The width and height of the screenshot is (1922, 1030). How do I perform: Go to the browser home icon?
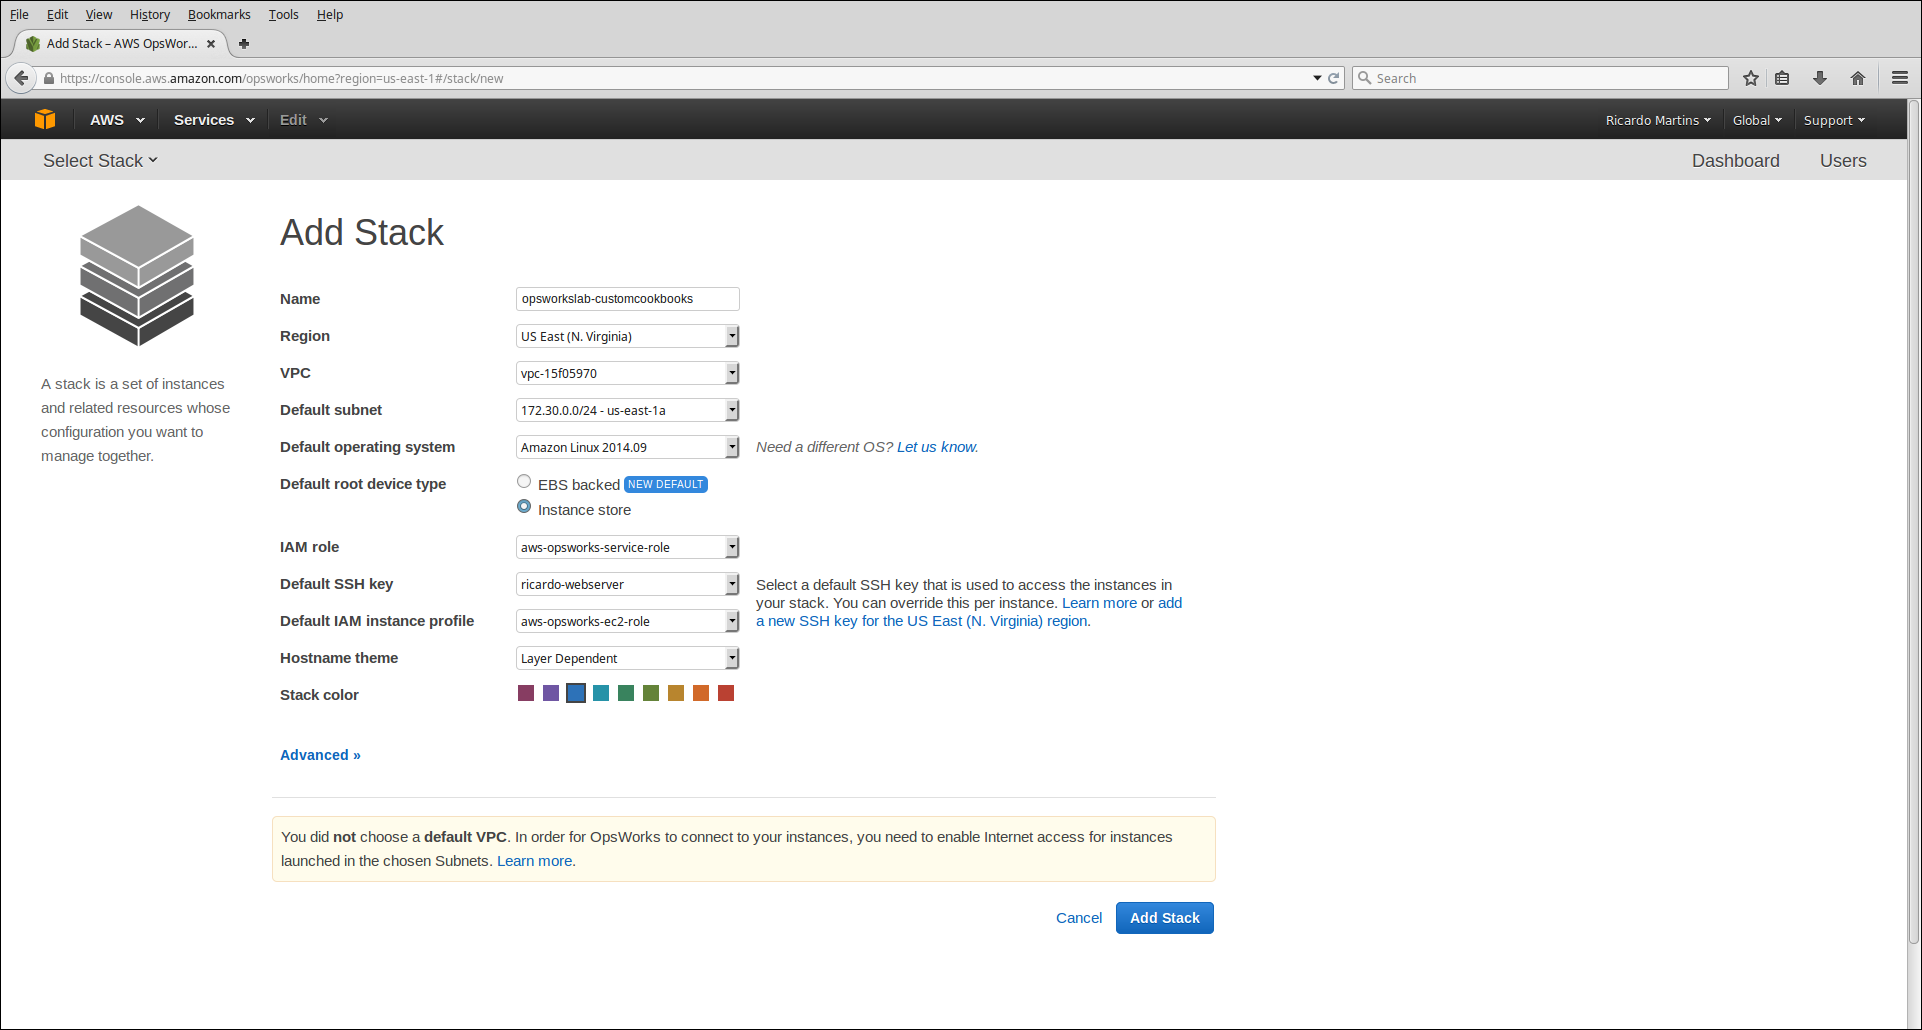pos(1857,78)
